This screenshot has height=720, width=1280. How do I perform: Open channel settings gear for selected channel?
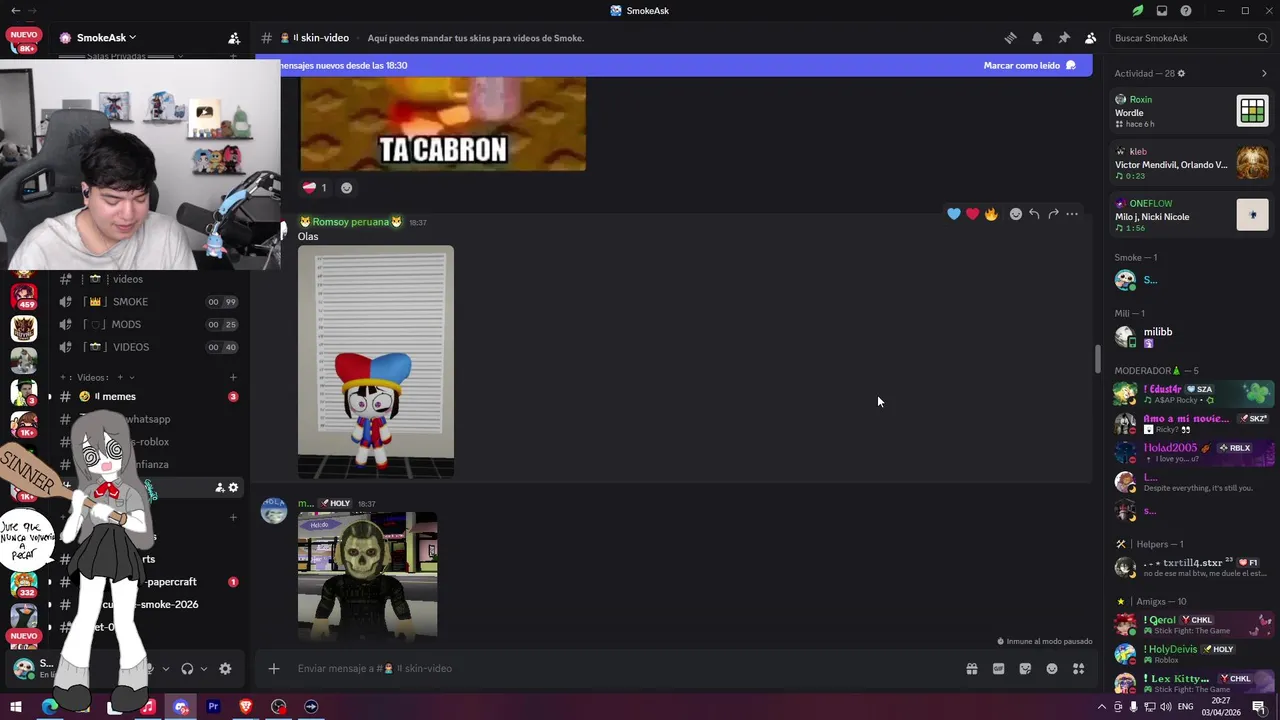234,488
